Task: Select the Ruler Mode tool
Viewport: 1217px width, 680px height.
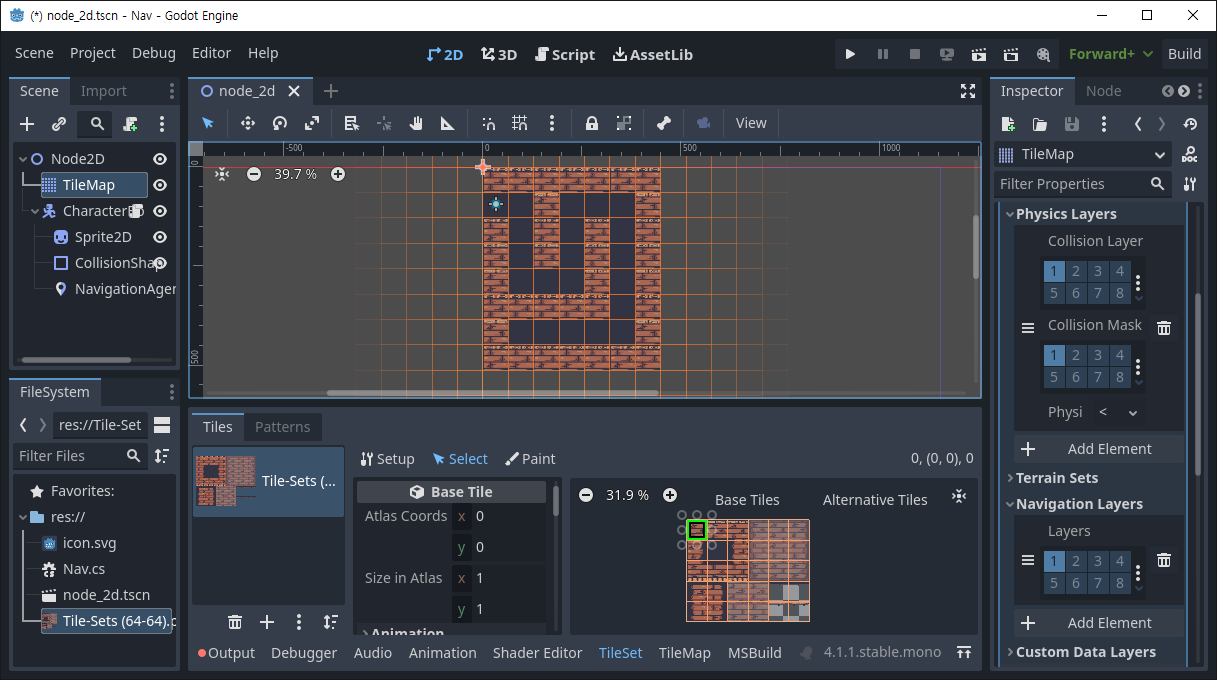Action: [x=448, y=123]
